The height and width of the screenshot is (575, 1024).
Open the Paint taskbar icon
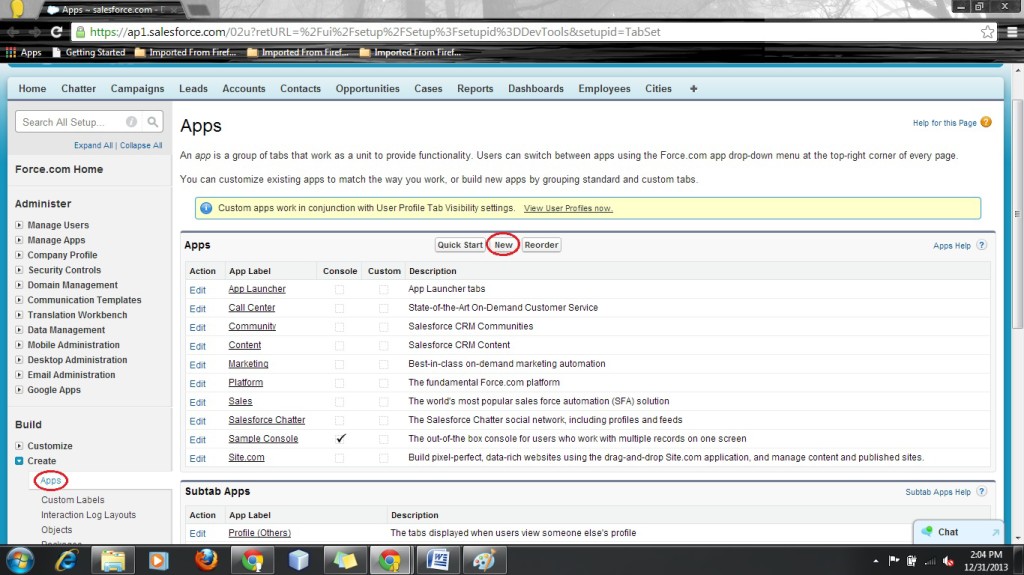(484, 560)
